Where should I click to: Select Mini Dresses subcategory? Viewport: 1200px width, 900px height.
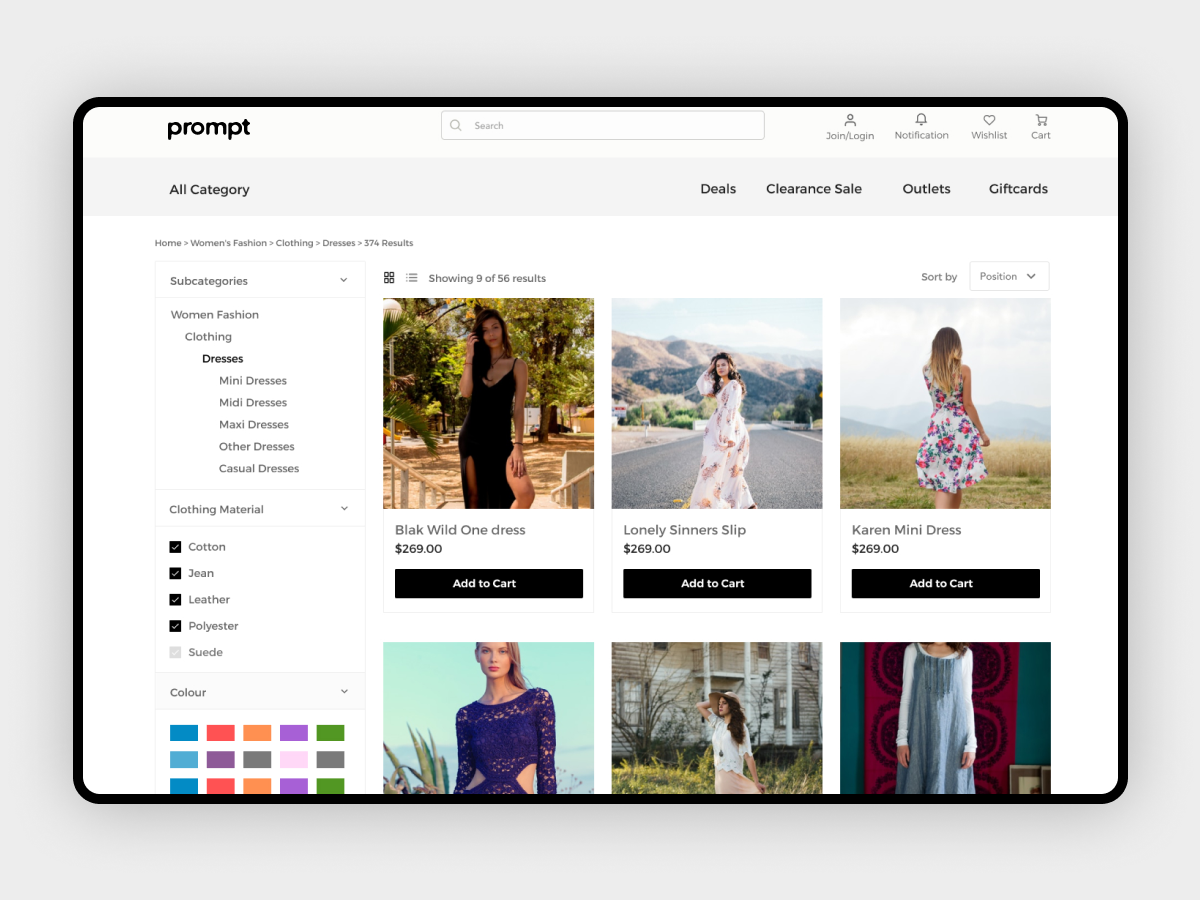coord(253,381)
